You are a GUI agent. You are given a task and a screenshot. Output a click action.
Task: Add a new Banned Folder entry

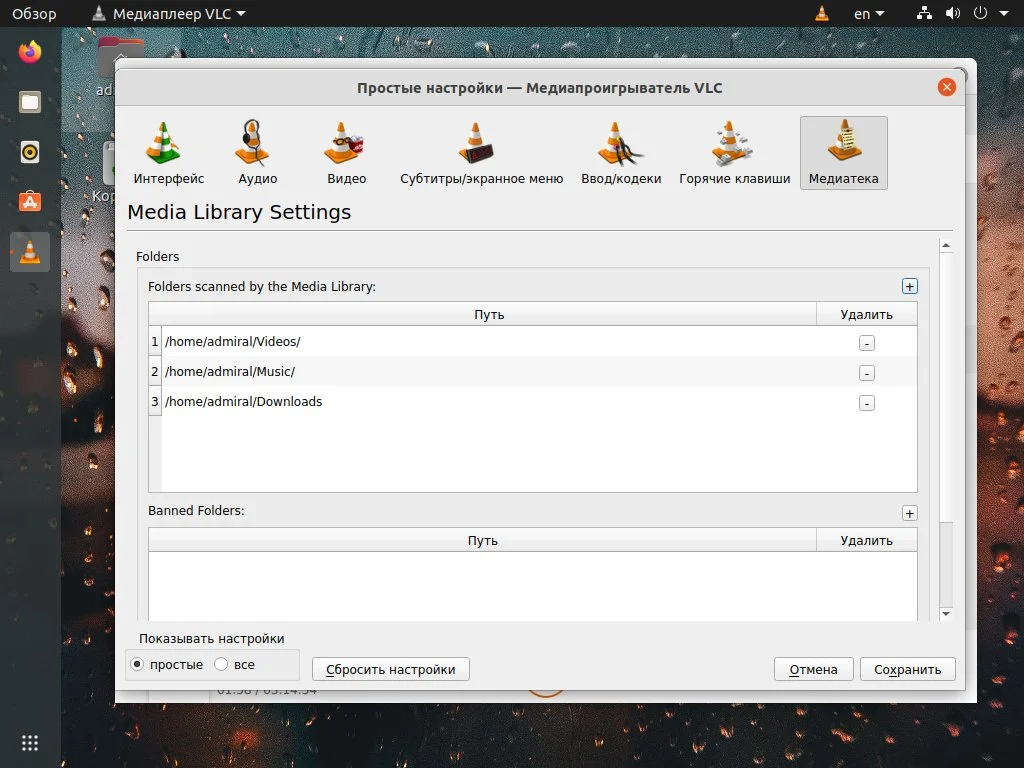[910, 513]
